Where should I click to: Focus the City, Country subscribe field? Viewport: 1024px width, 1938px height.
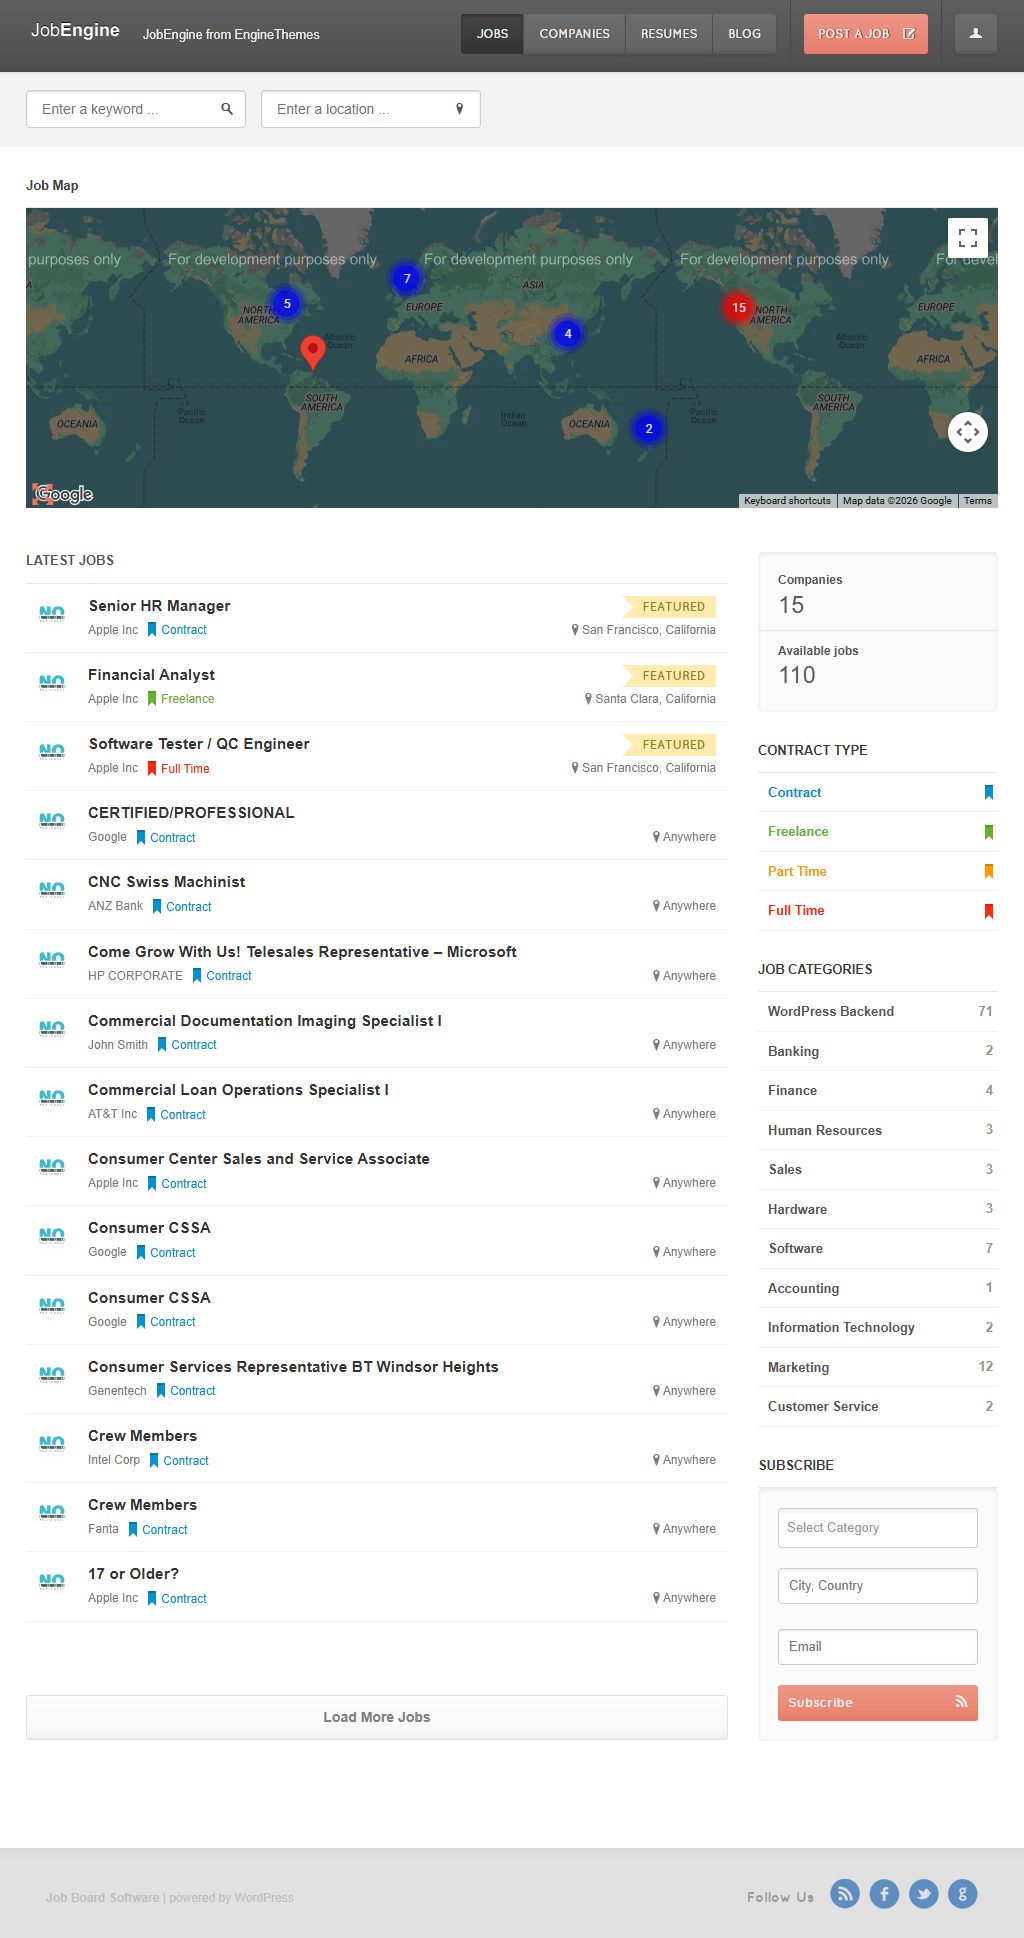pos(878,1586)
